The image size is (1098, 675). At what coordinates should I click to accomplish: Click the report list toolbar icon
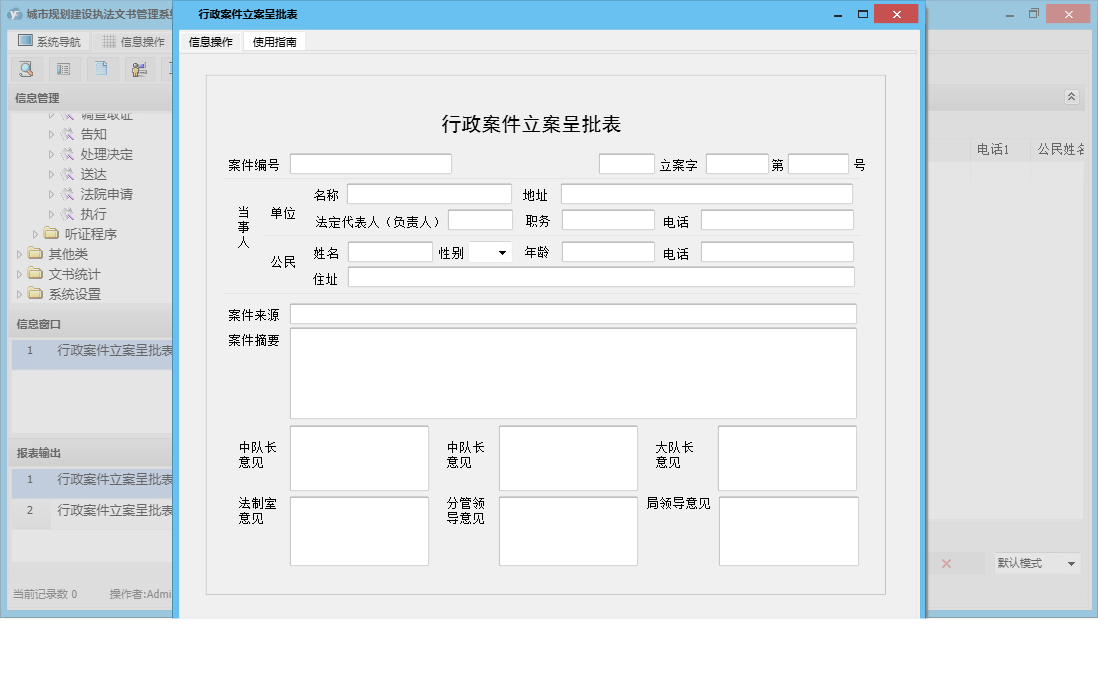64,69
